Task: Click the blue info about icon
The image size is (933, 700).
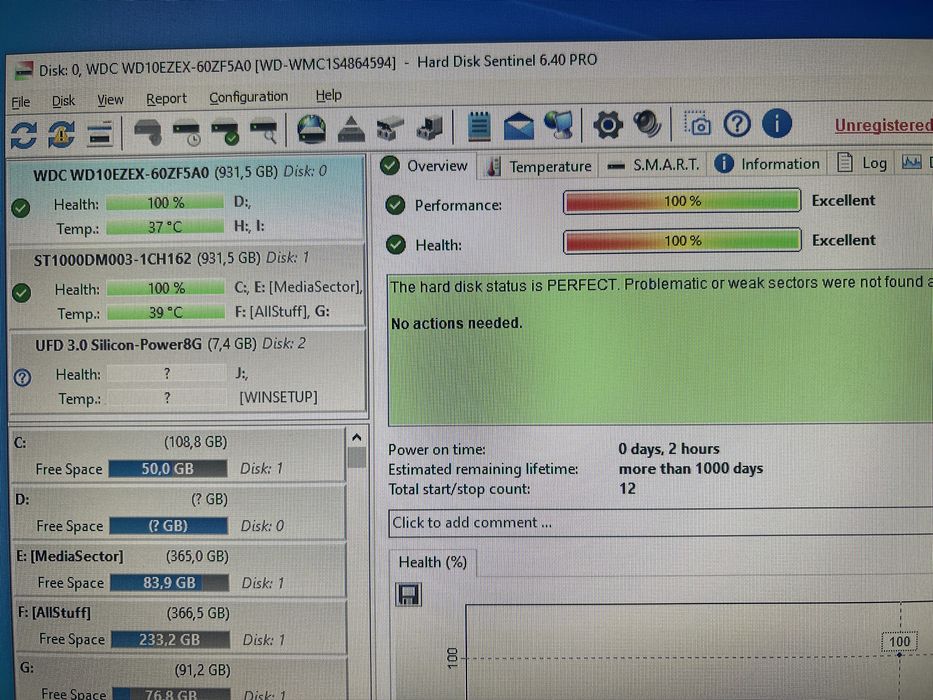Action: coord(777,123)
